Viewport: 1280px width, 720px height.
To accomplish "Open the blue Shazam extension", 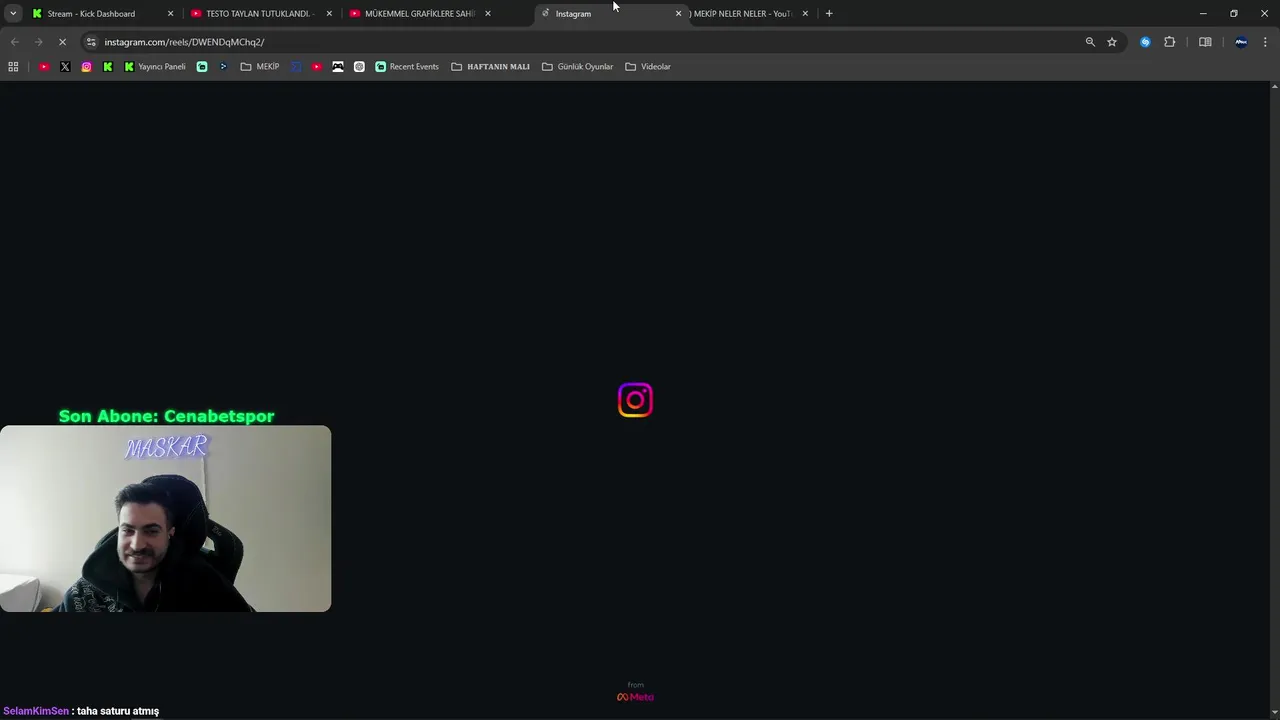I will click(x=1145, y=42).
